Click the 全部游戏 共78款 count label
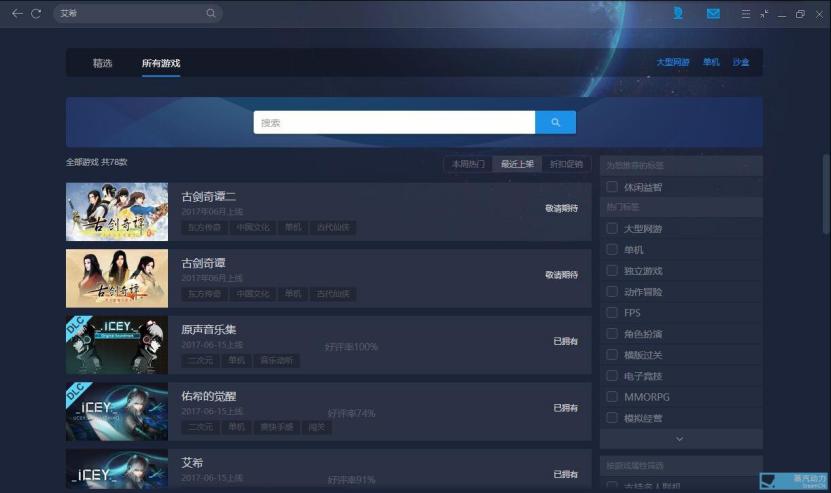The width and height of the screenshot is (831, 493). (96, 162)
